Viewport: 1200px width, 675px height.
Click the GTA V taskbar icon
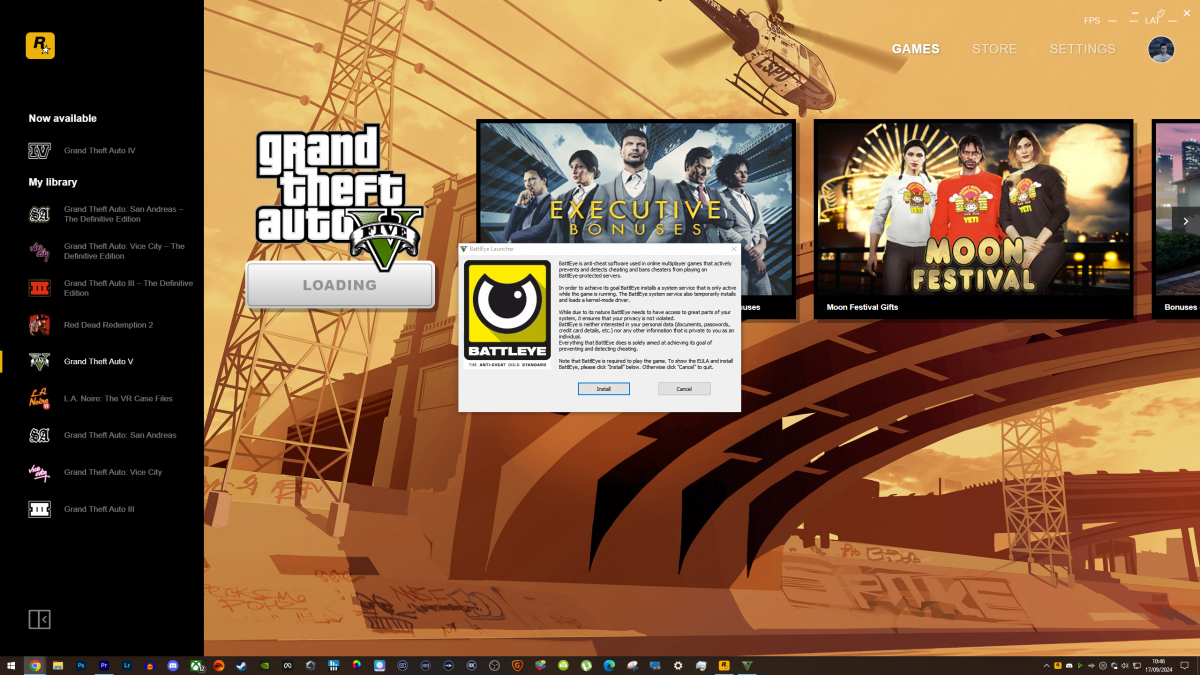click(x=747, y=665)
